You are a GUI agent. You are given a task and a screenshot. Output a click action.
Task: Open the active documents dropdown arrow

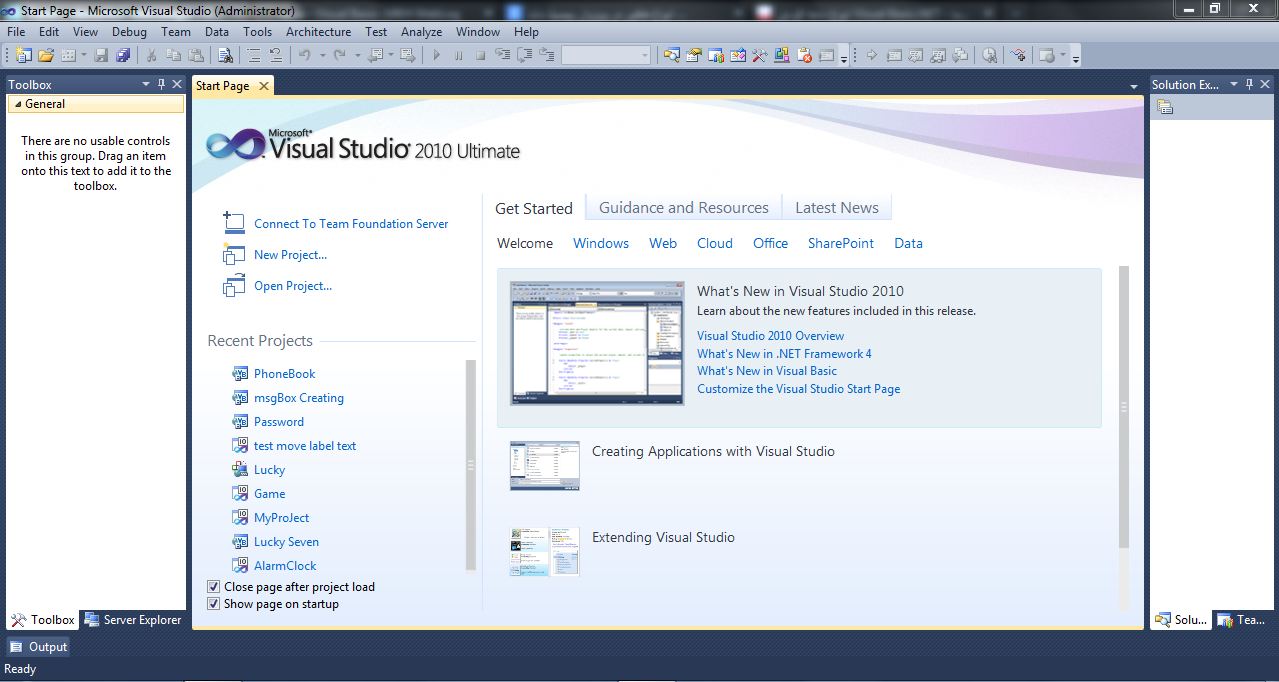tap(1134, 87)
